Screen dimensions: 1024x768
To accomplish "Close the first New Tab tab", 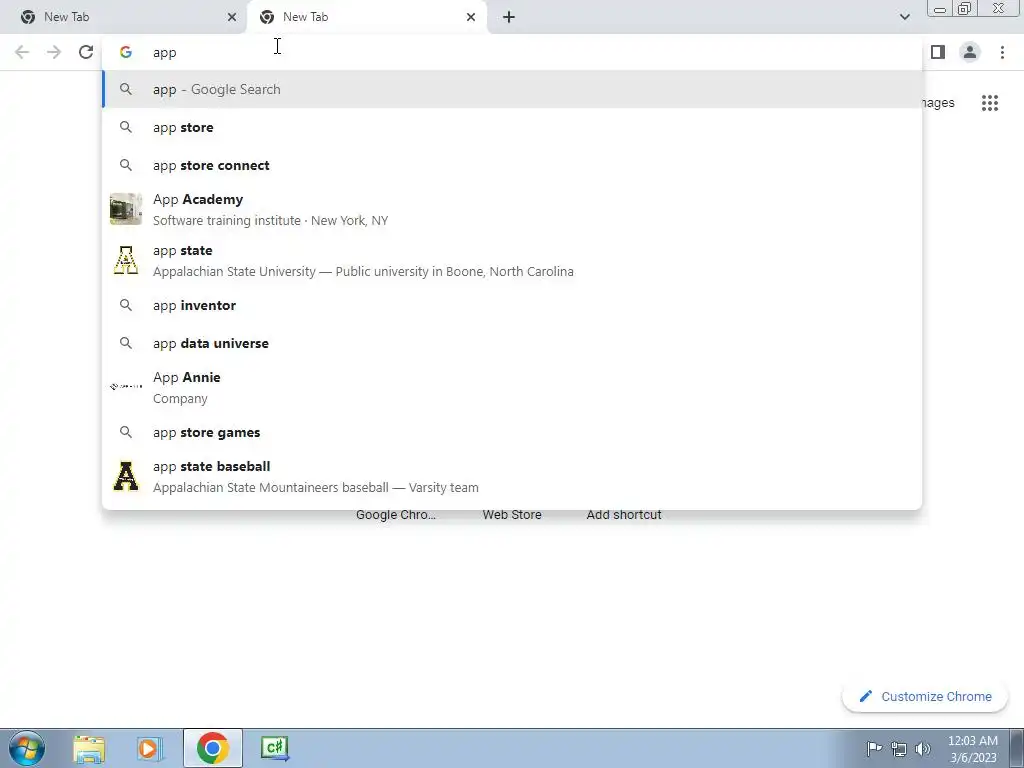I will point(232,17).
